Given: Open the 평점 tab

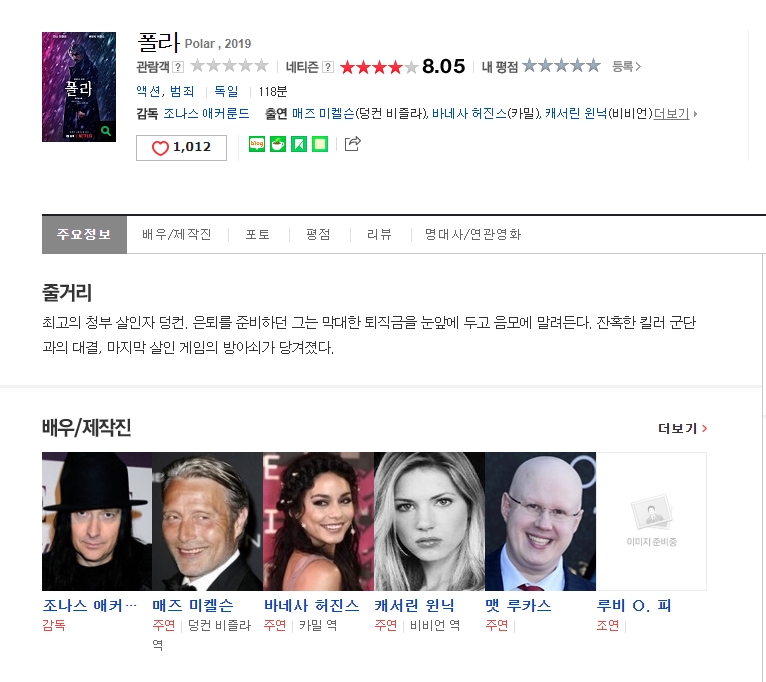Looking at the screenshot, I should tap(318, 235).
